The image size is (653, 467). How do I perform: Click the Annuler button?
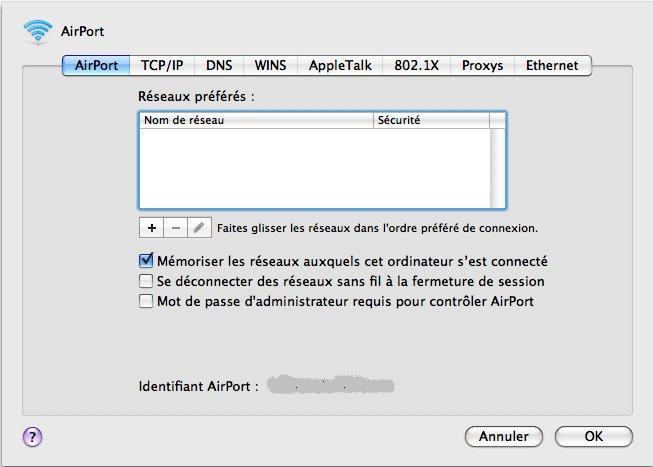click(x=503, y=436)
